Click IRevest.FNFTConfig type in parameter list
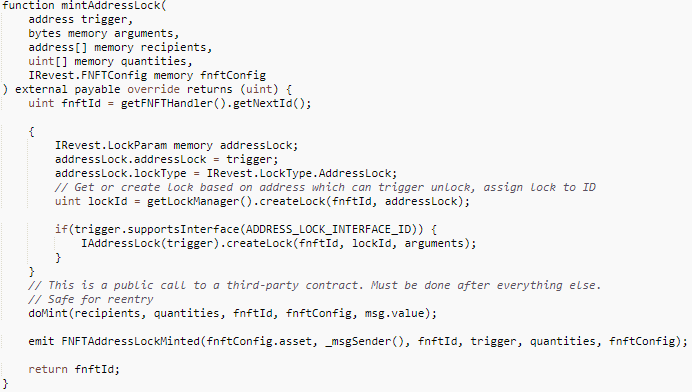This screenshot has width=692, height=392. pos(87,75)
